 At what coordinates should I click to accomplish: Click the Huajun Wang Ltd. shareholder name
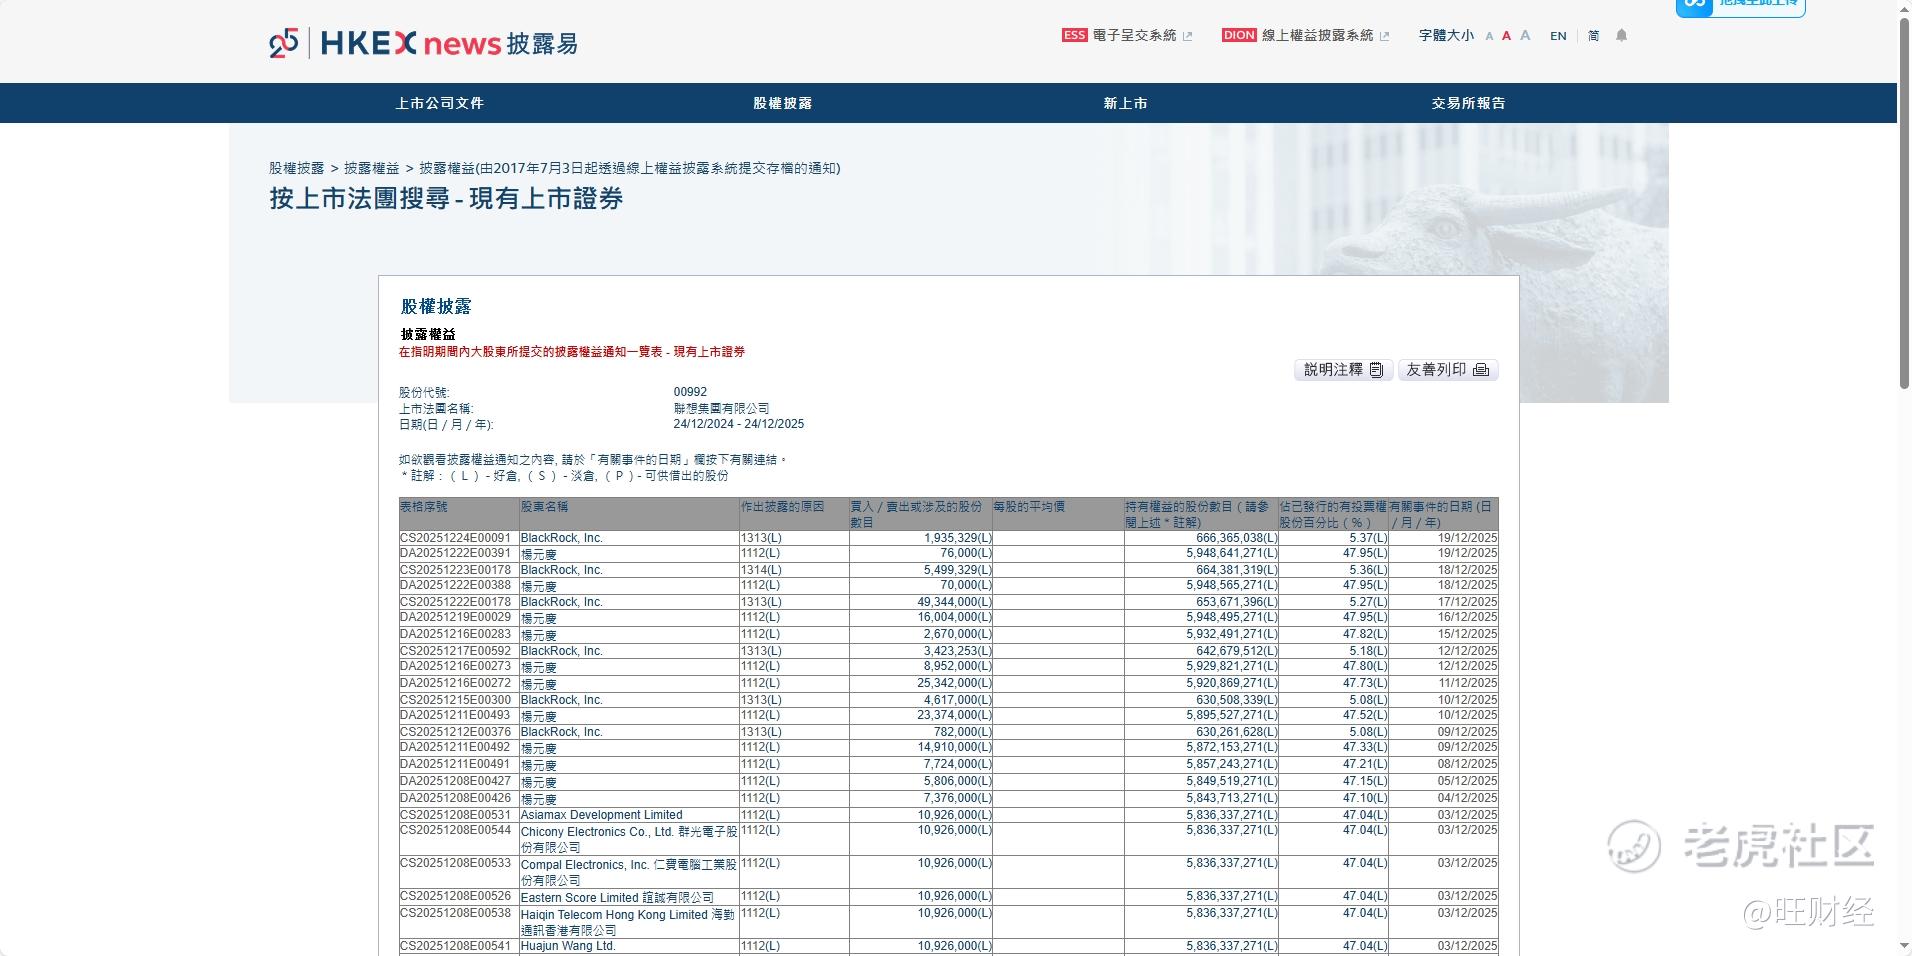568,946
